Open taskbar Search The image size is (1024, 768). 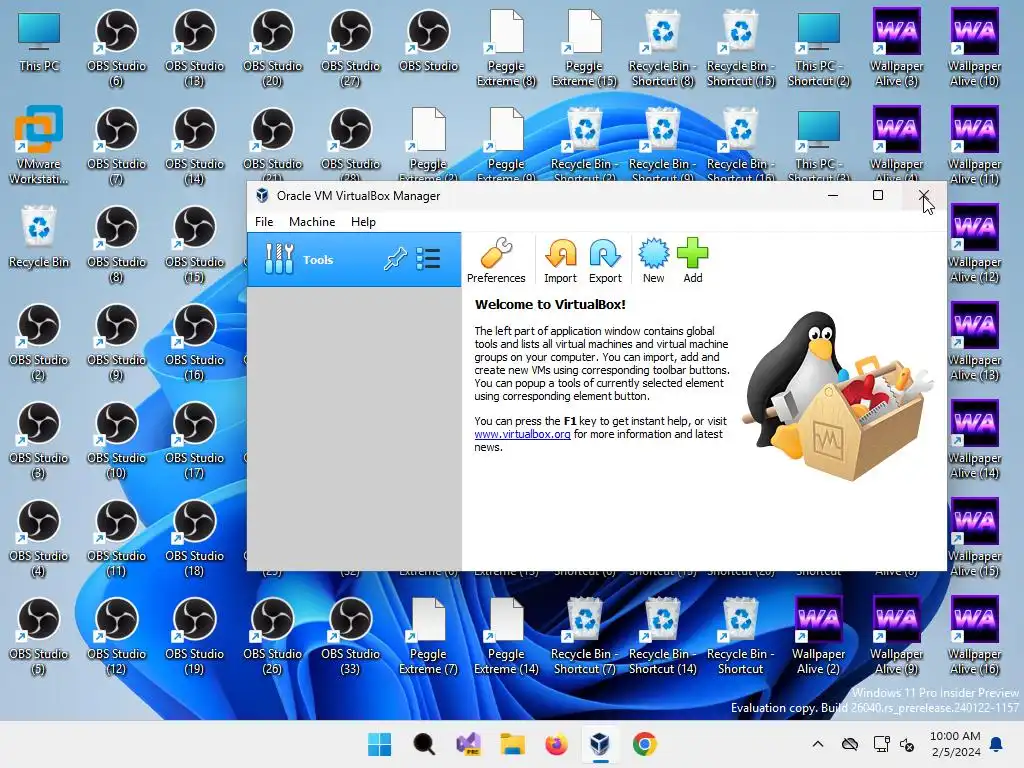[424, 744]
